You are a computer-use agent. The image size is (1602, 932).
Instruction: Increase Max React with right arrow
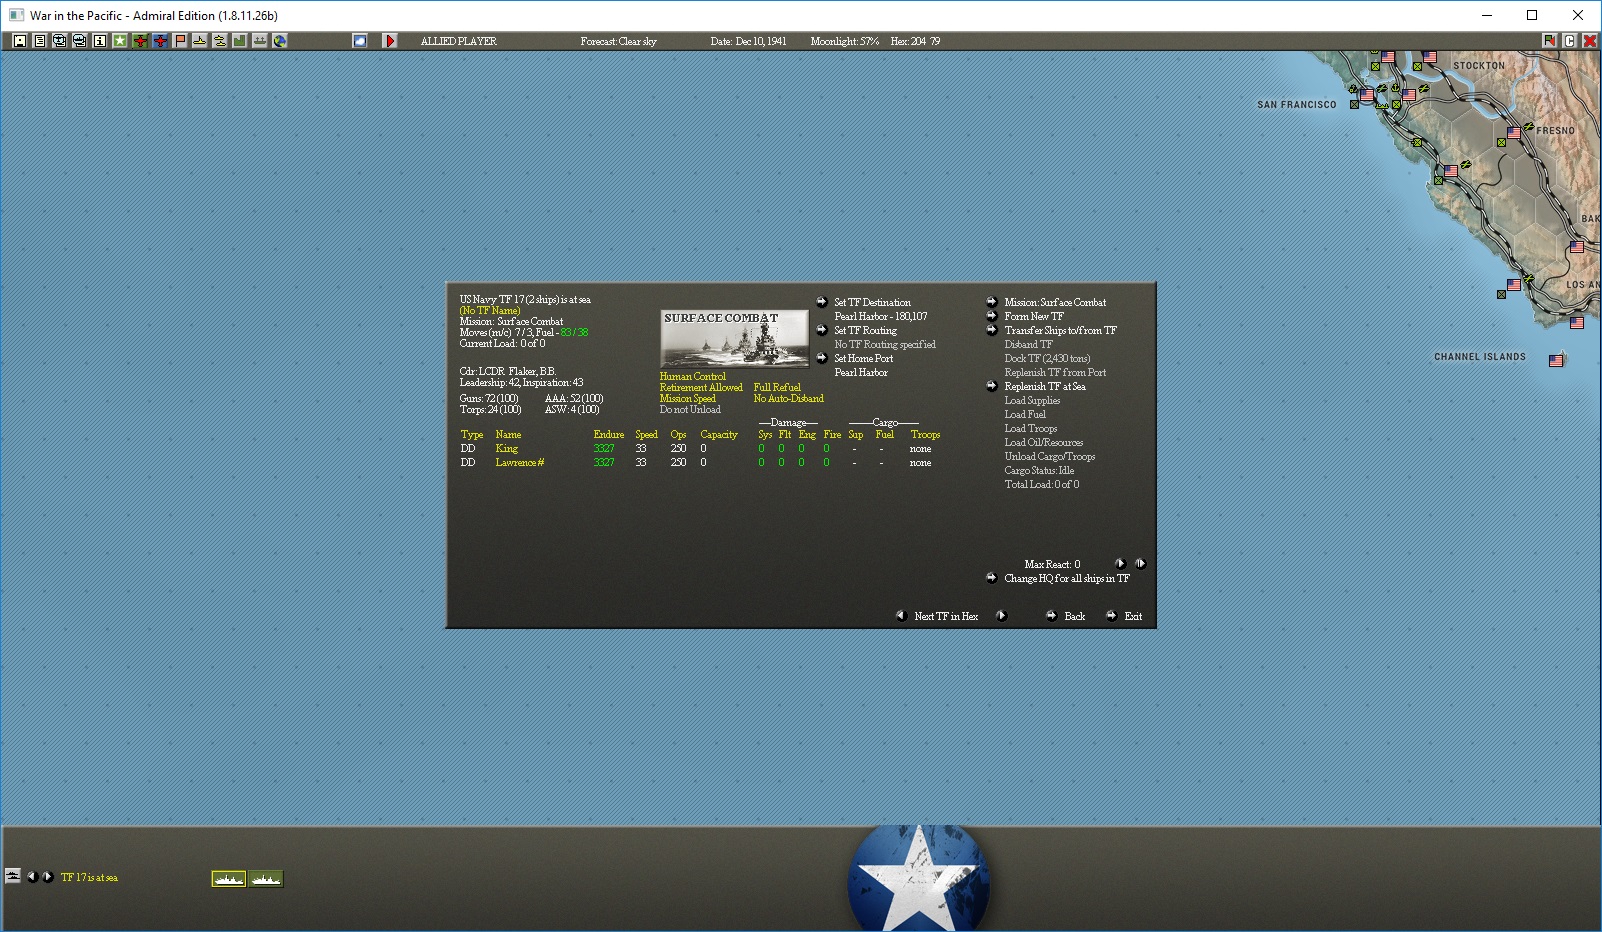click(1140, 564)
